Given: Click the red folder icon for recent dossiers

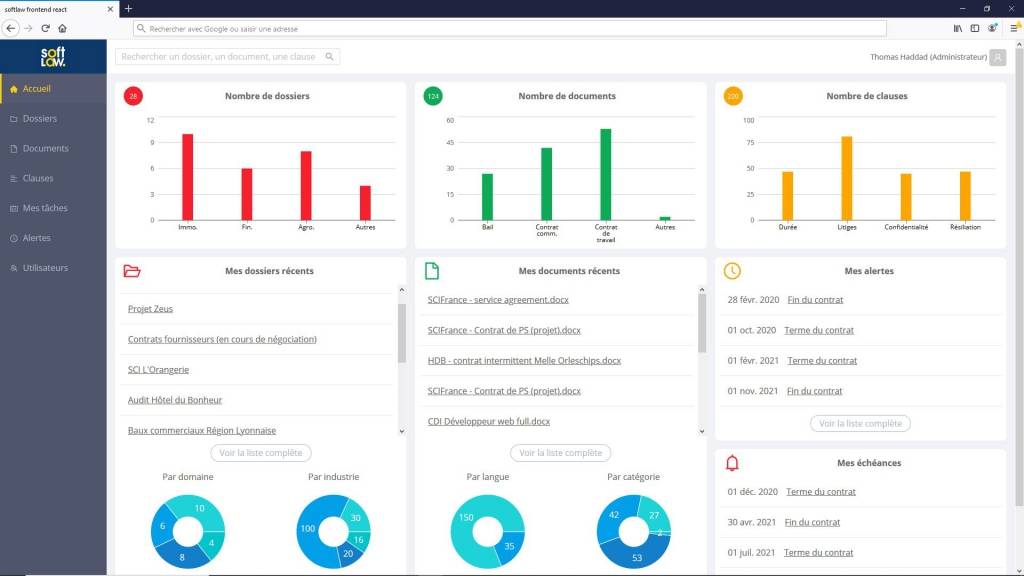Looking at the screenshot, I should [132, 271].
